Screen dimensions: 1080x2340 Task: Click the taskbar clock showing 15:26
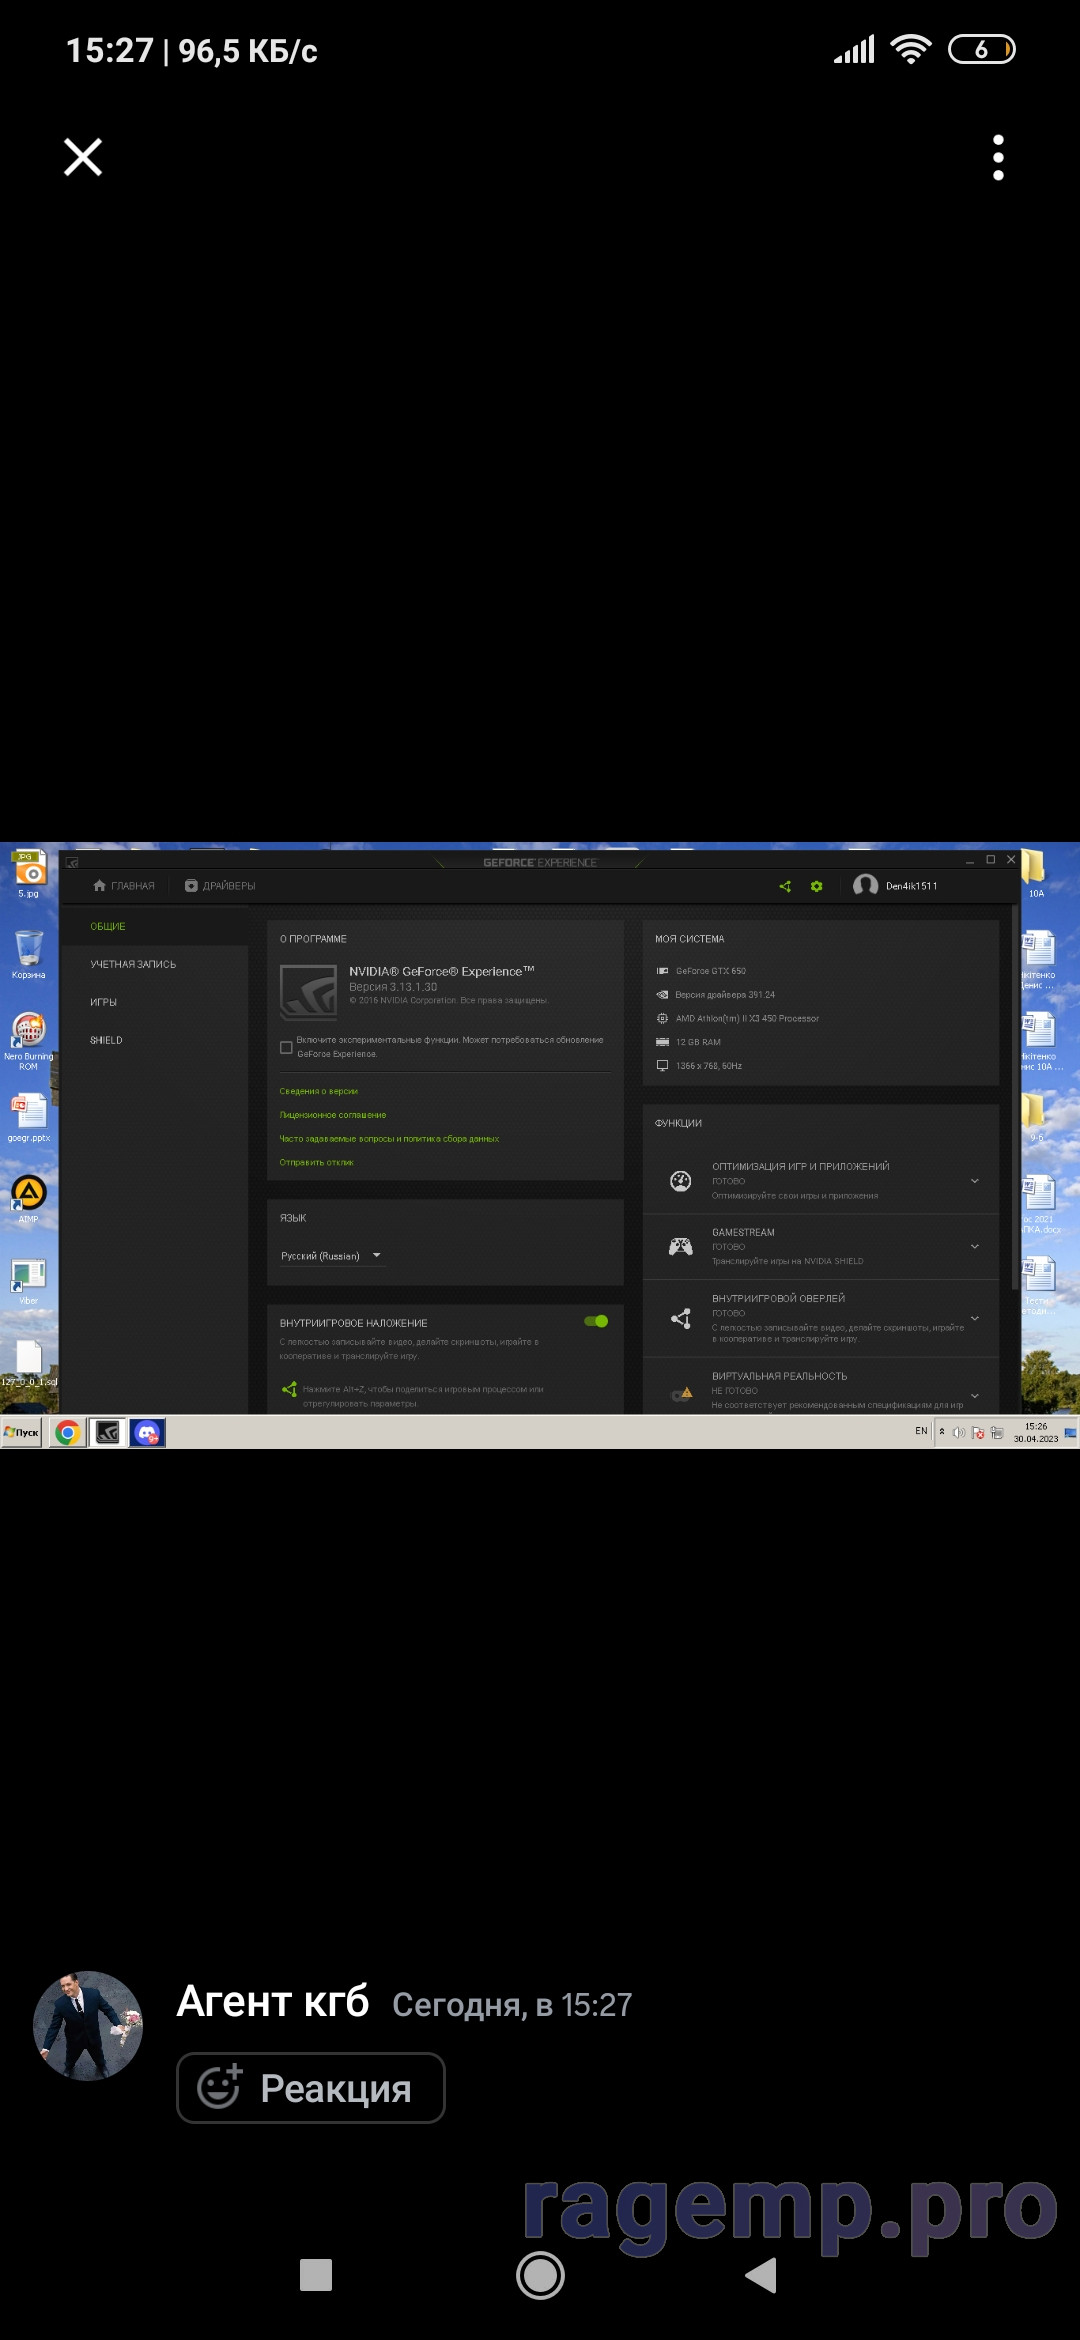click(1036, 1433)
